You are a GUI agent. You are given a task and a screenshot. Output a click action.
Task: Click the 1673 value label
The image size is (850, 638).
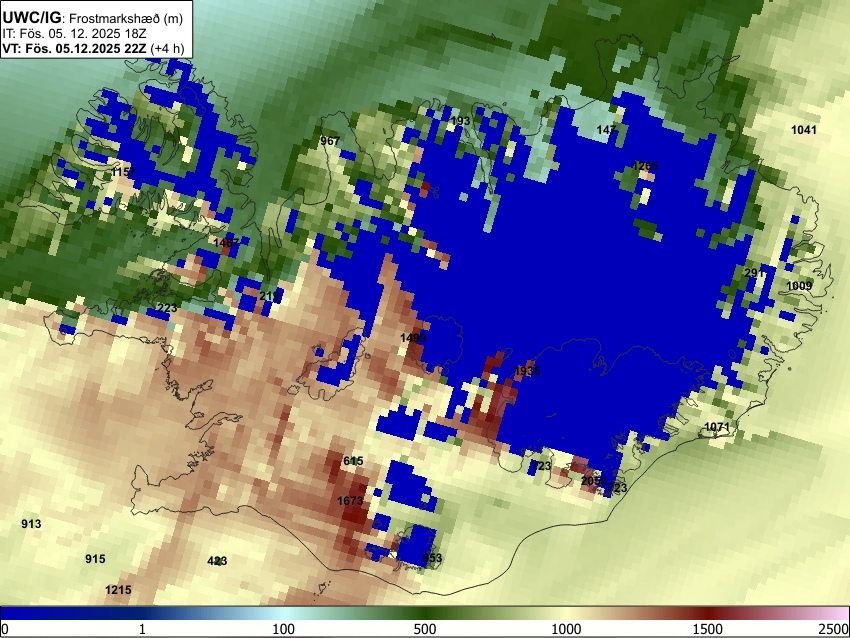350,501
